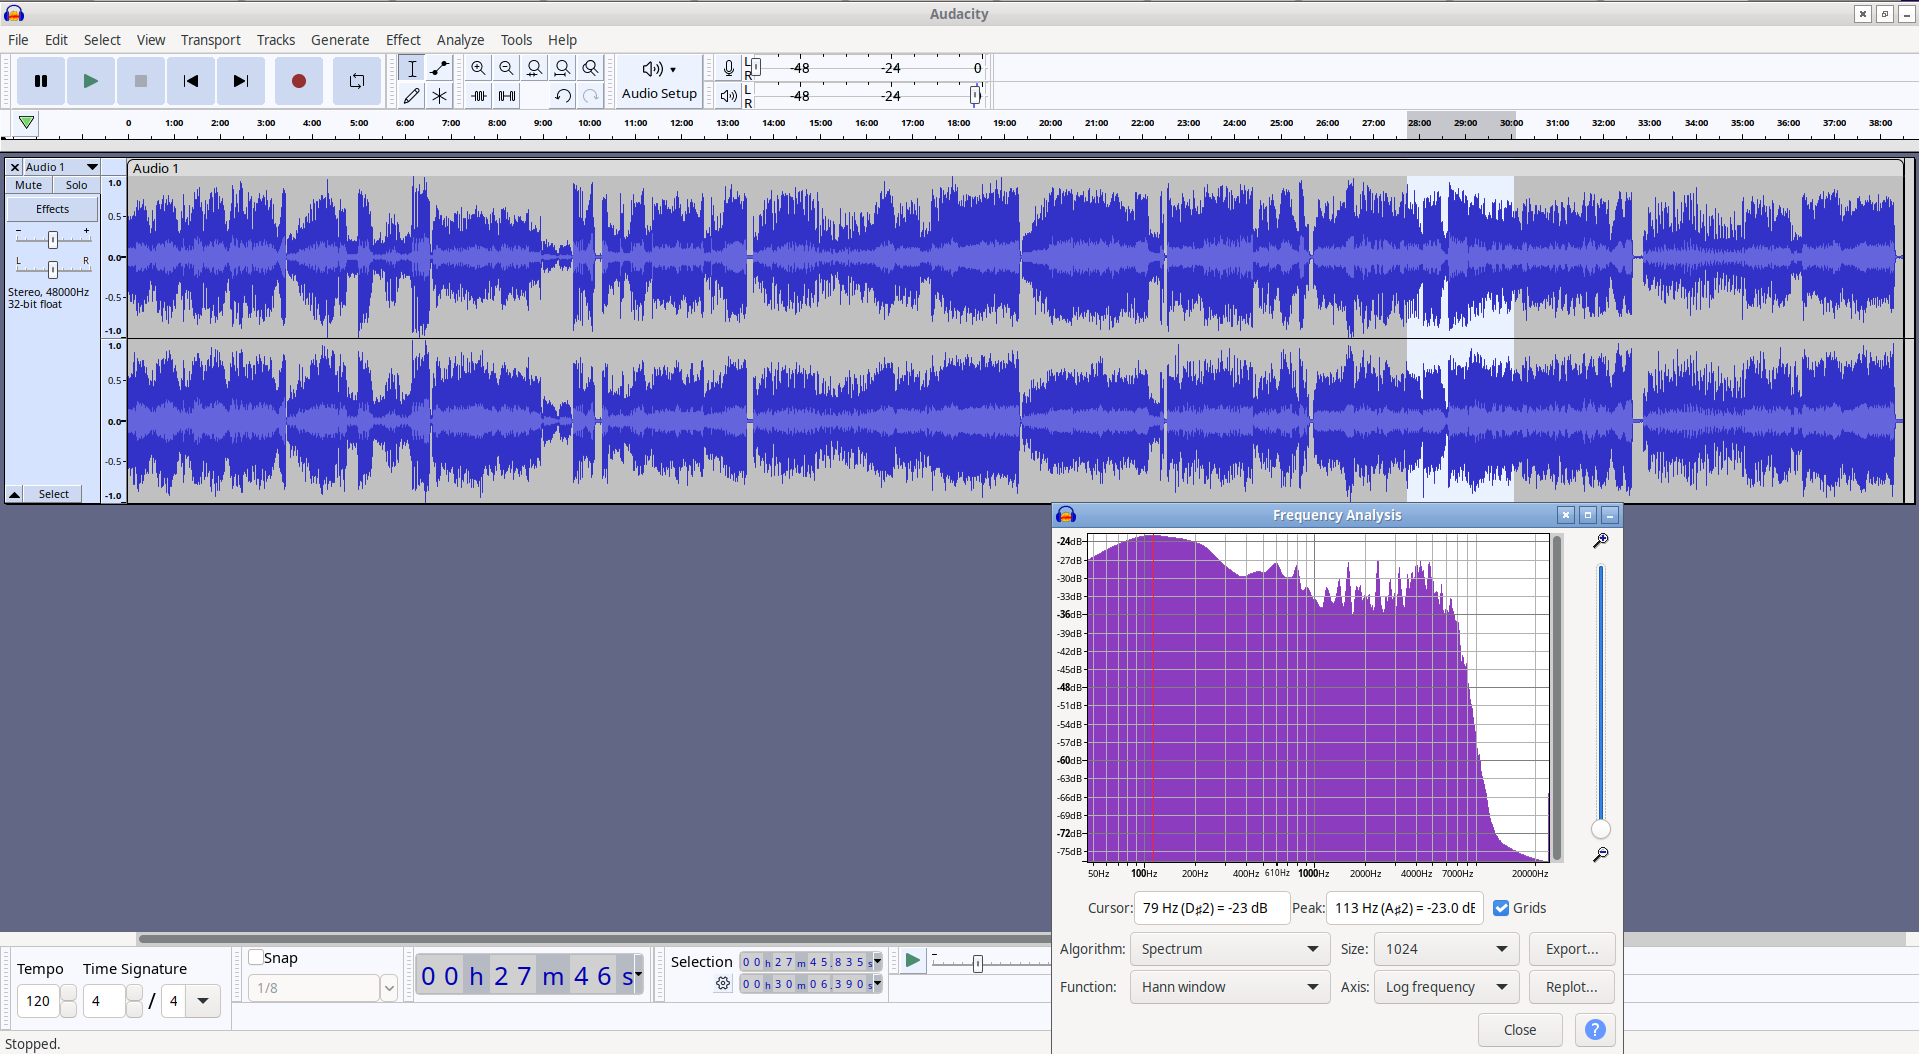The width and height of the screenshot is (1919, 1054).
Task: Solo the Audio 1 track
Action: click(76, 185)
